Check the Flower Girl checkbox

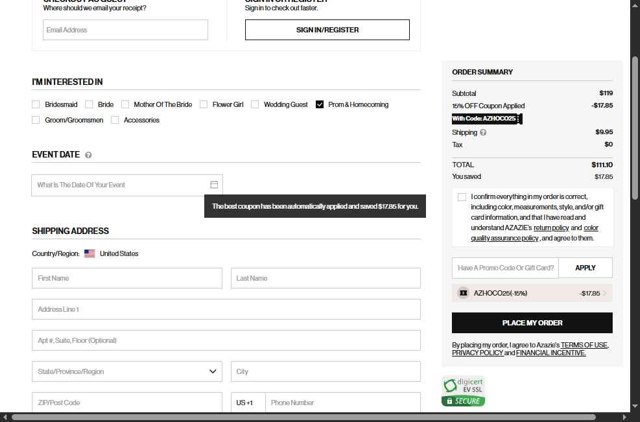(x=203, y=104)
